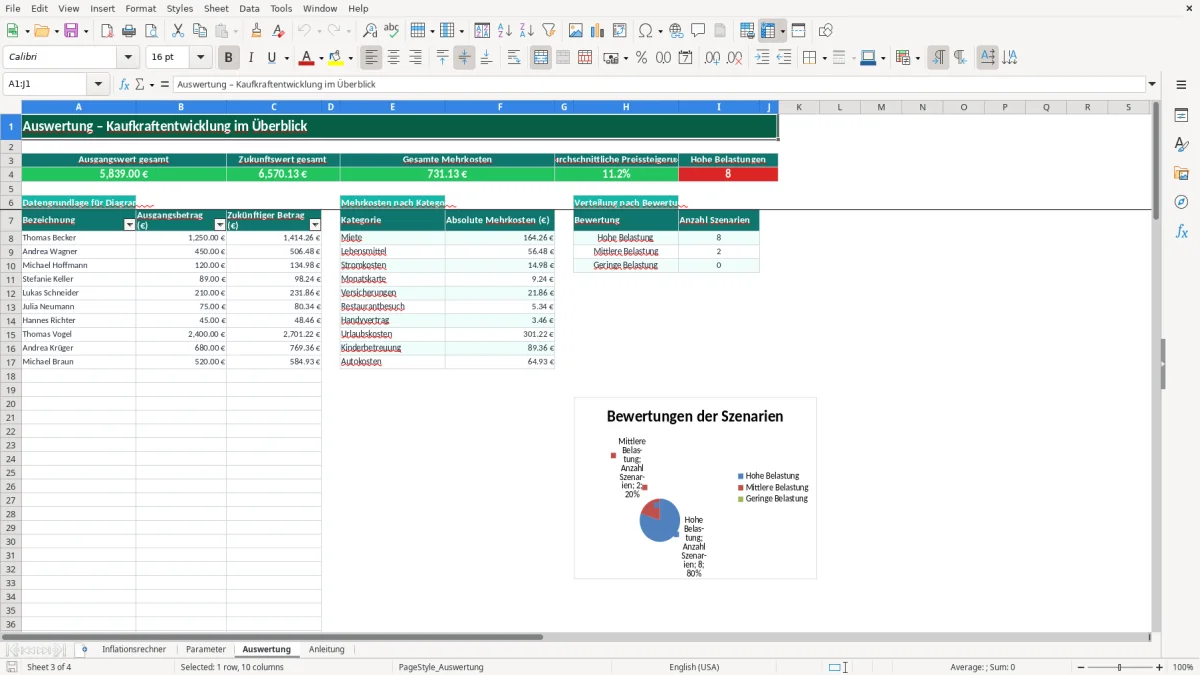The image size is (1200, 675).
Task: Add a decimal place
Action: tap(713, 58)
